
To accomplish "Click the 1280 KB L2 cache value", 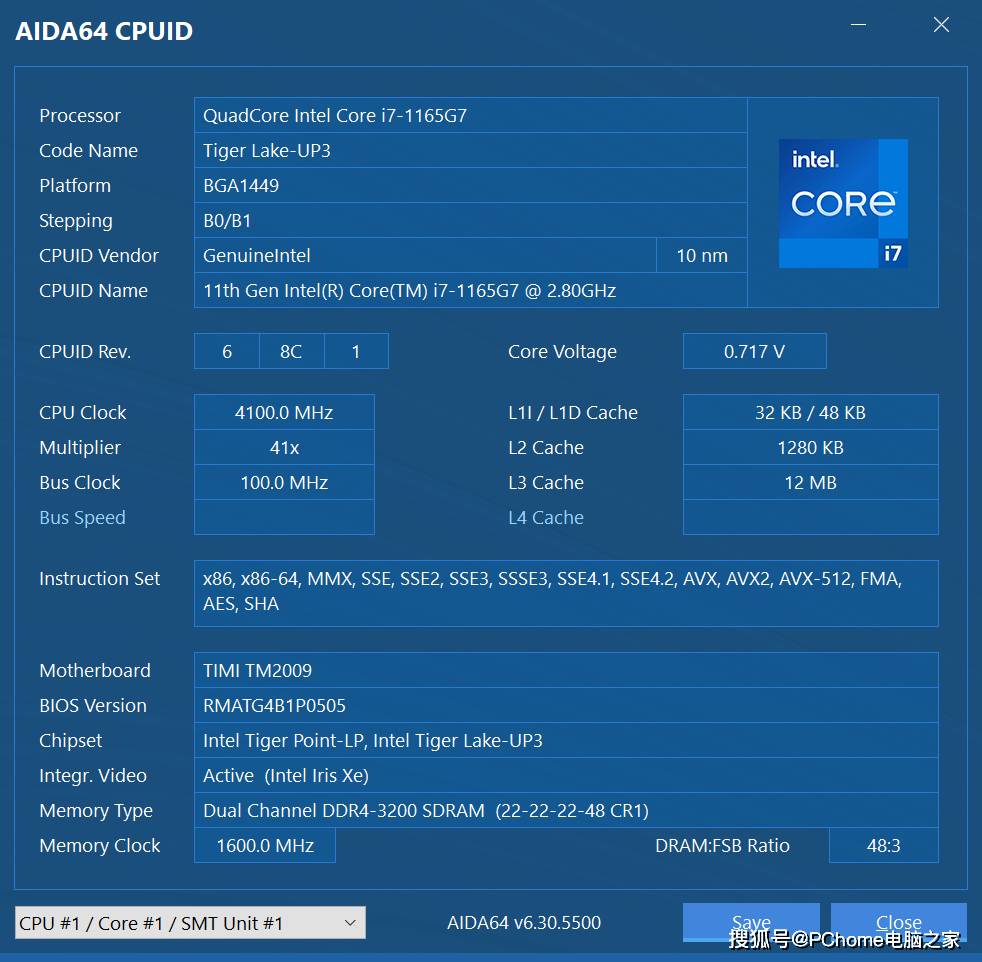I will (x=810, y=447).
